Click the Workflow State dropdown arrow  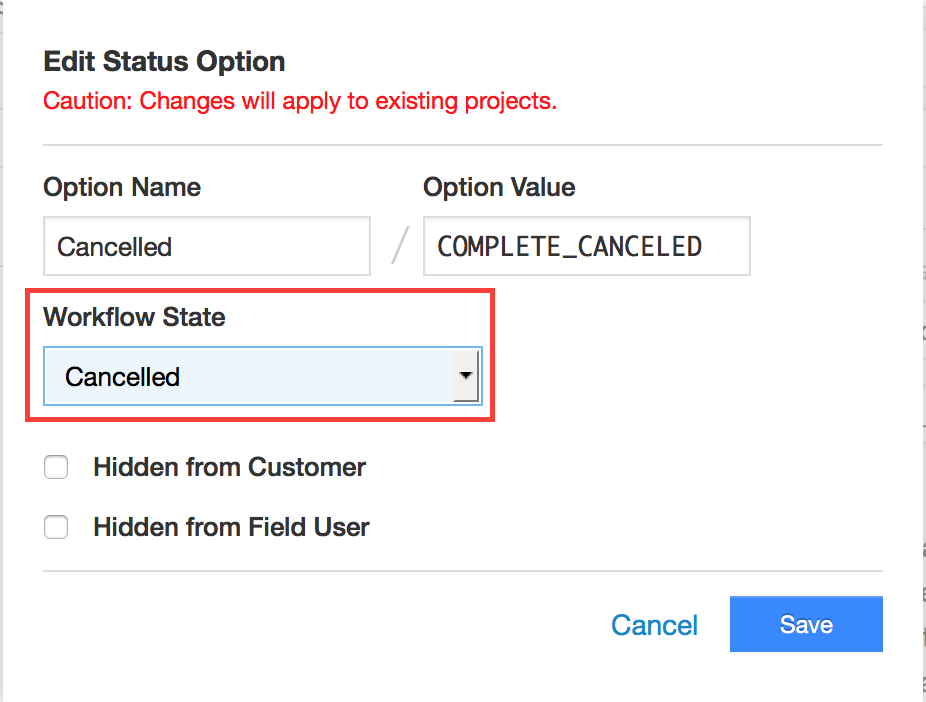pos(466,376)
